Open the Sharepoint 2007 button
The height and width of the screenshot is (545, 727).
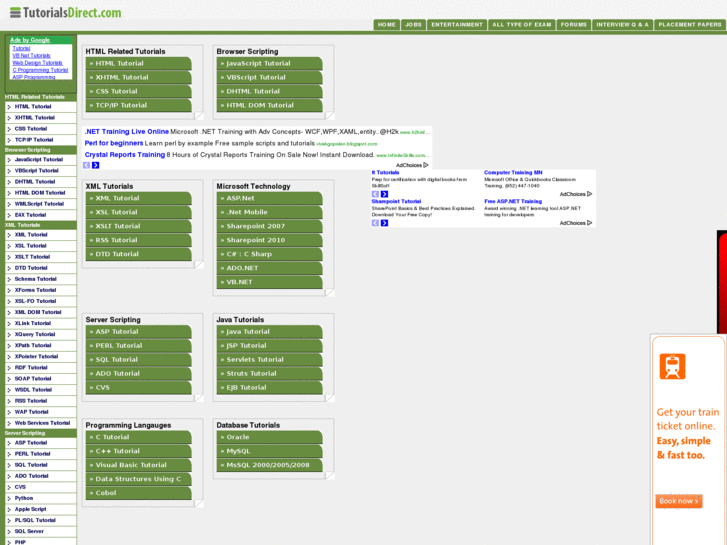[269, 226]
